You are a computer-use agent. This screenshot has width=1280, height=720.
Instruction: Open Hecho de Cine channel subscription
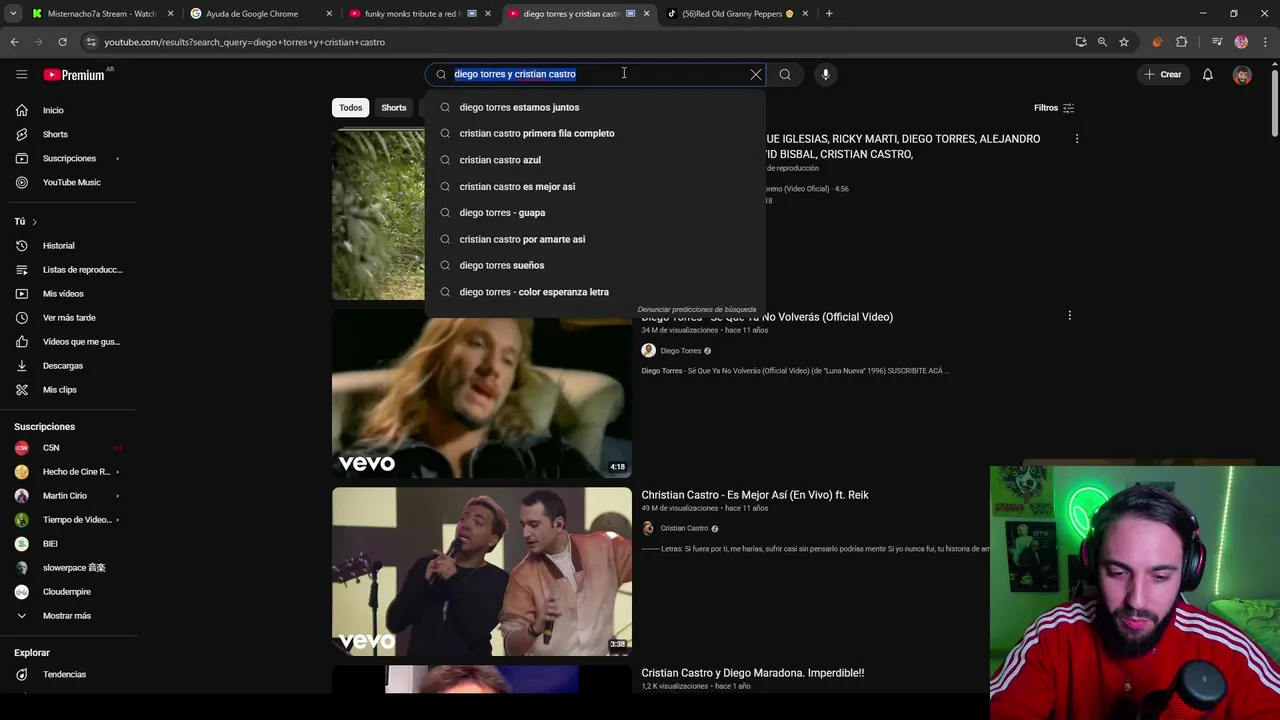[70, 471]
